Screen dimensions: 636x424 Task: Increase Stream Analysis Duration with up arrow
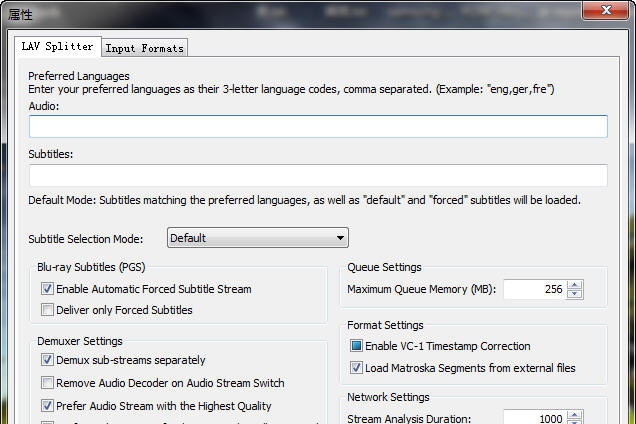pyautogui.click(x=575, y=415)
